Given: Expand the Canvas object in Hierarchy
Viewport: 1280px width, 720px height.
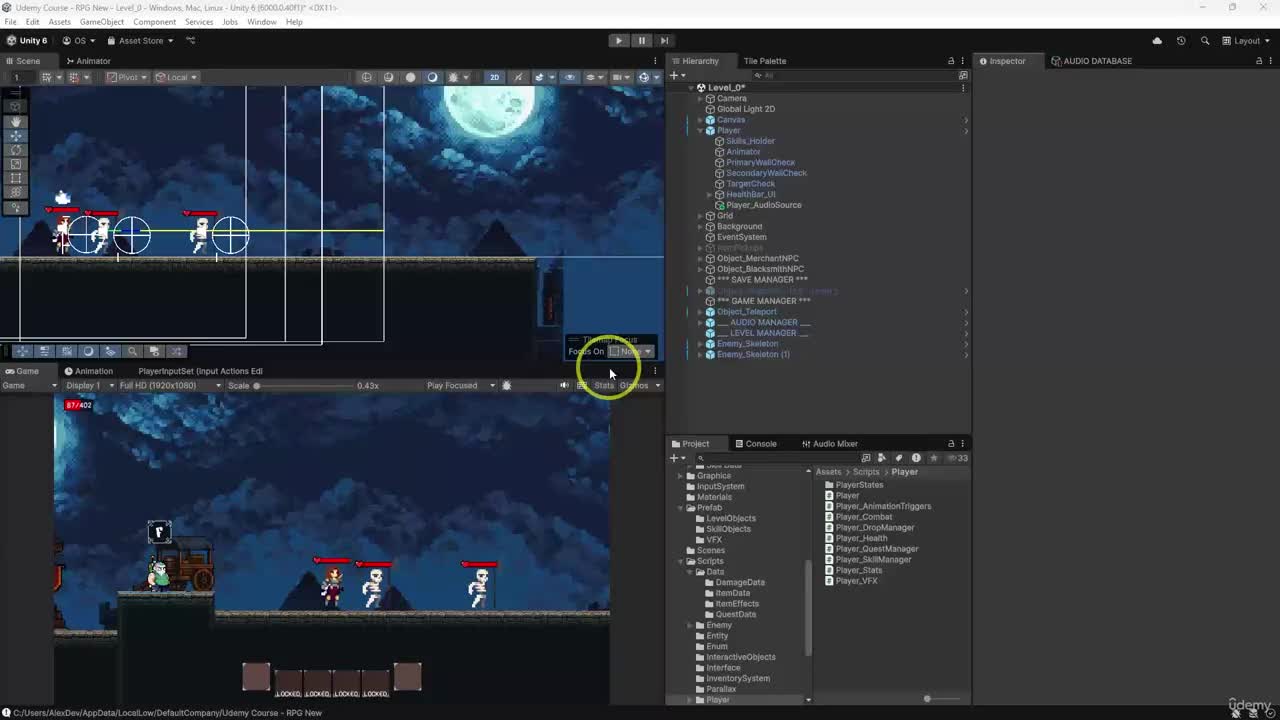Looking at the screenshot, I should (700, 120).
